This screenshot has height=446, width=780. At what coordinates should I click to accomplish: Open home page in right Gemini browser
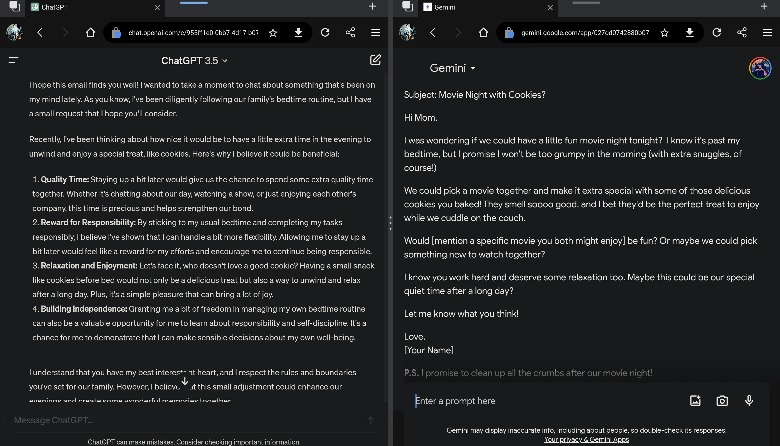[483, 33]
